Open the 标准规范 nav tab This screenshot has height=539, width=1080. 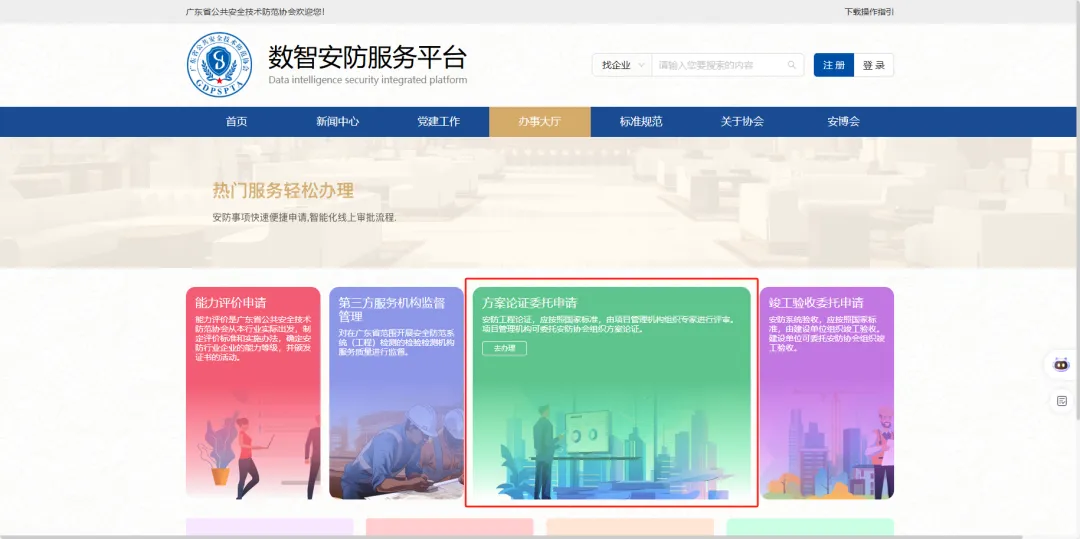pos(641,122)
